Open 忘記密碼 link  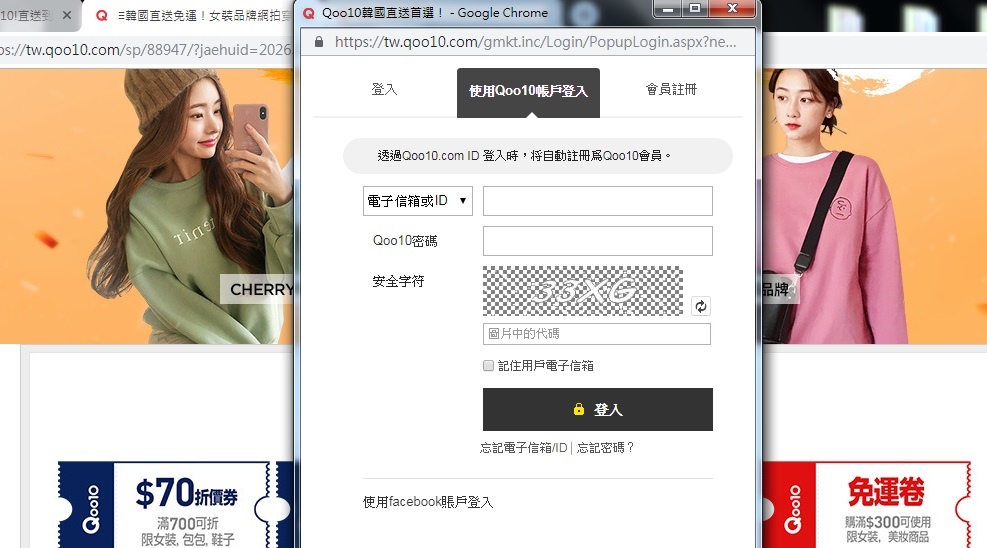(605, 448)
